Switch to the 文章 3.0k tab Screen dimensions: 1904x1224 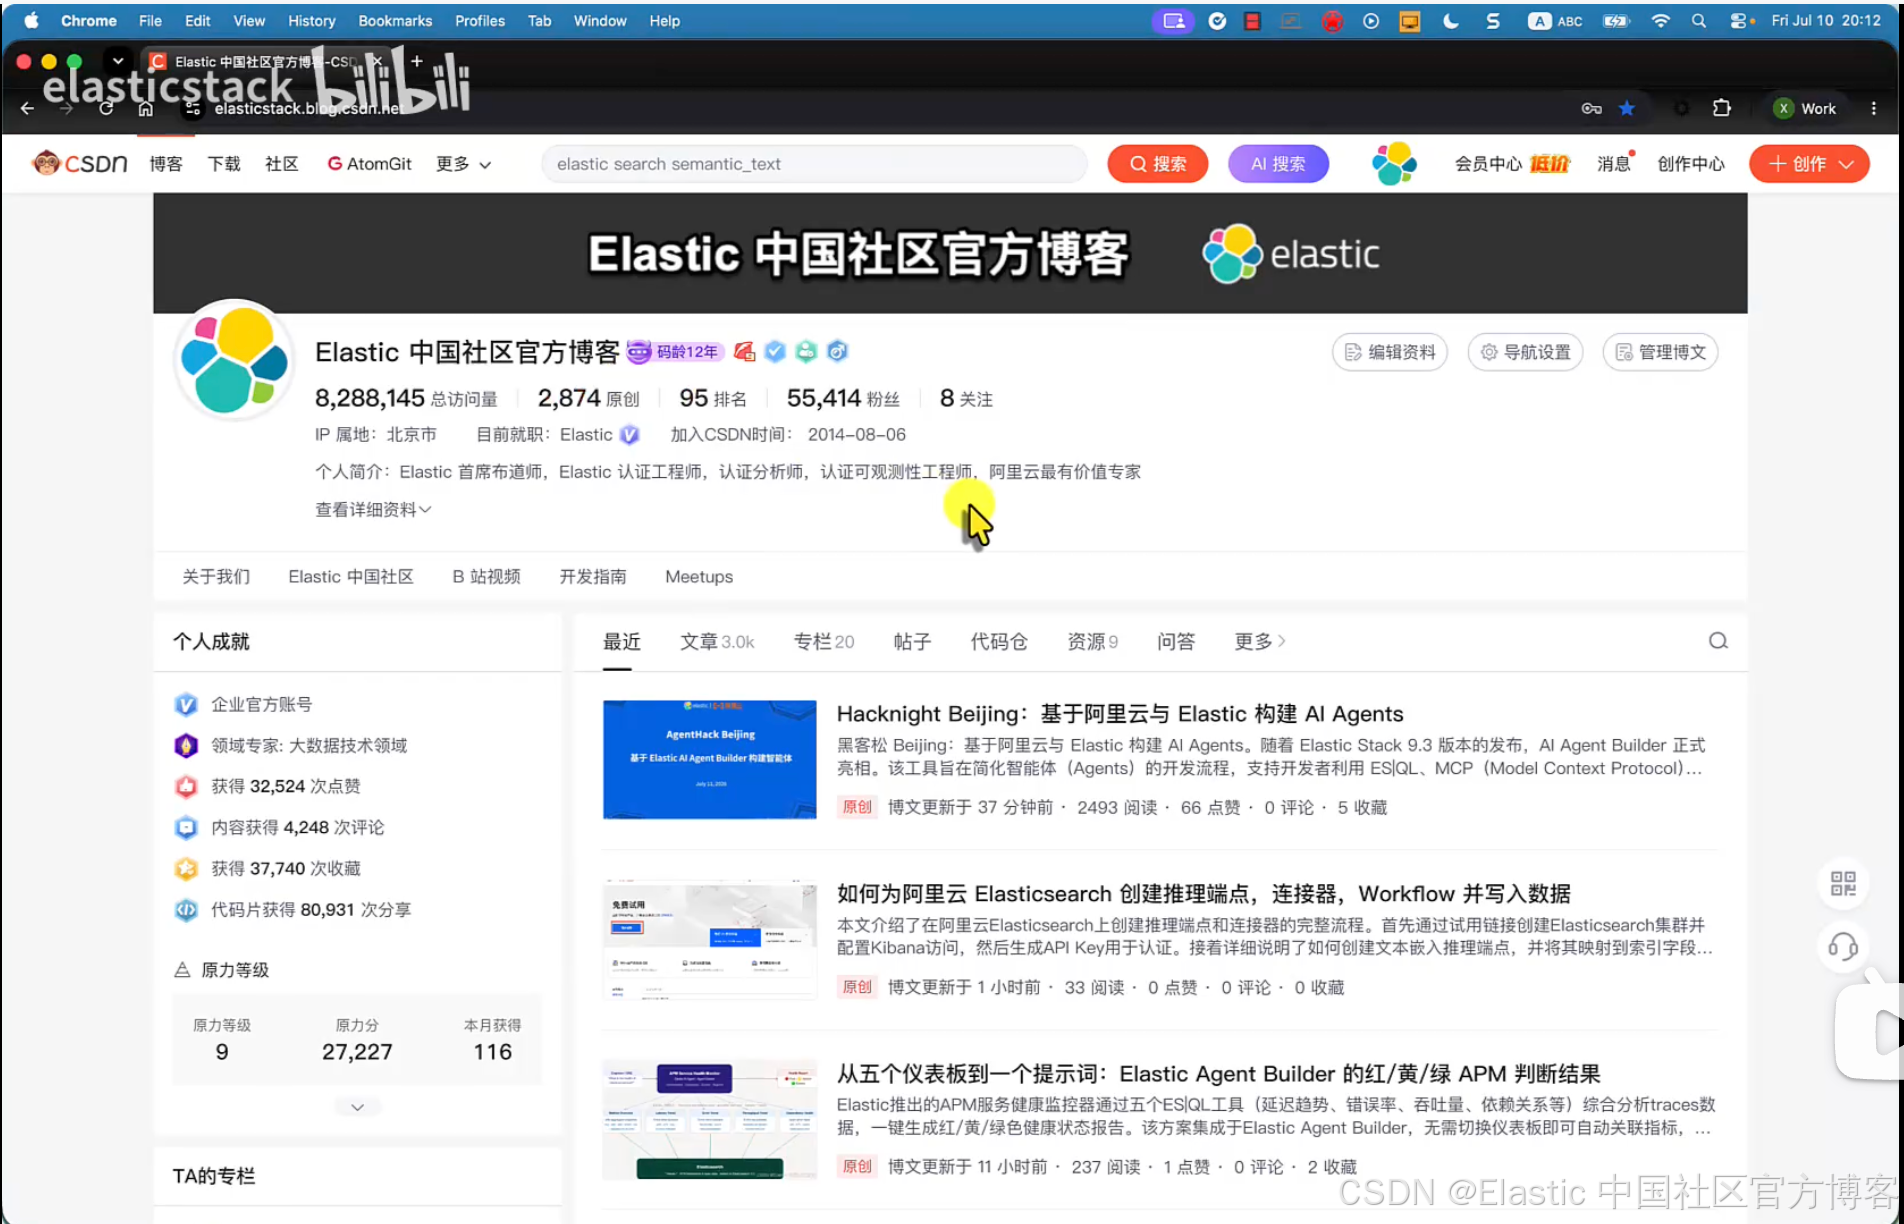(x=717, y=642)
